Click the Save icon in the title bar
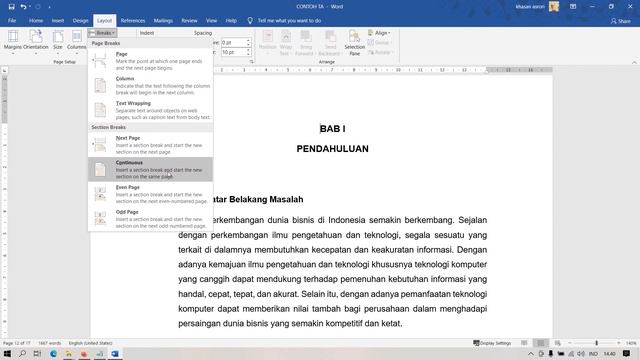This screenshot has height=360, width=640. pos(11,7)
